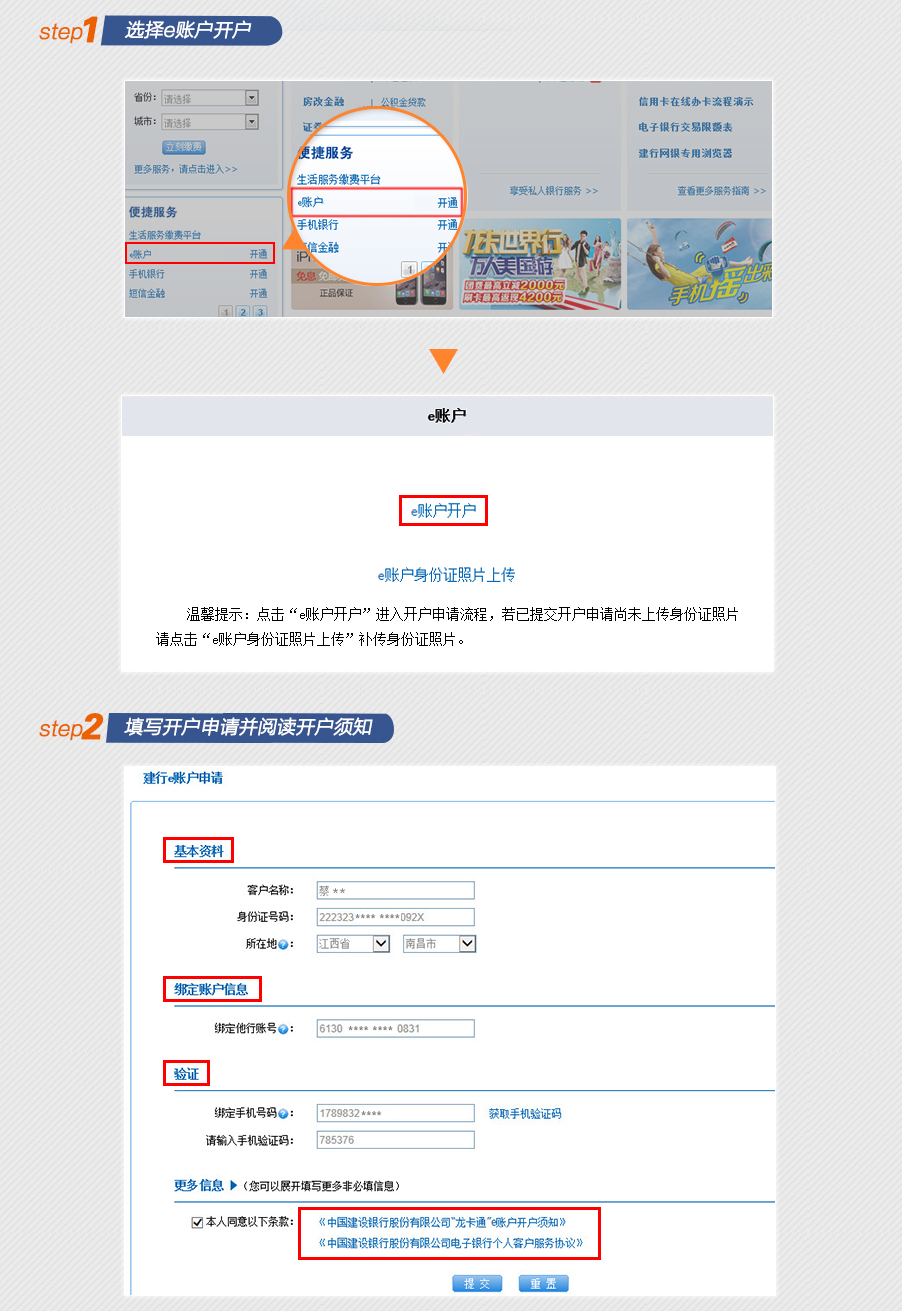The image size is (902, 1311).
Task: Open the 电子银行交易限额表 link
Action: [x=687, y=127]
